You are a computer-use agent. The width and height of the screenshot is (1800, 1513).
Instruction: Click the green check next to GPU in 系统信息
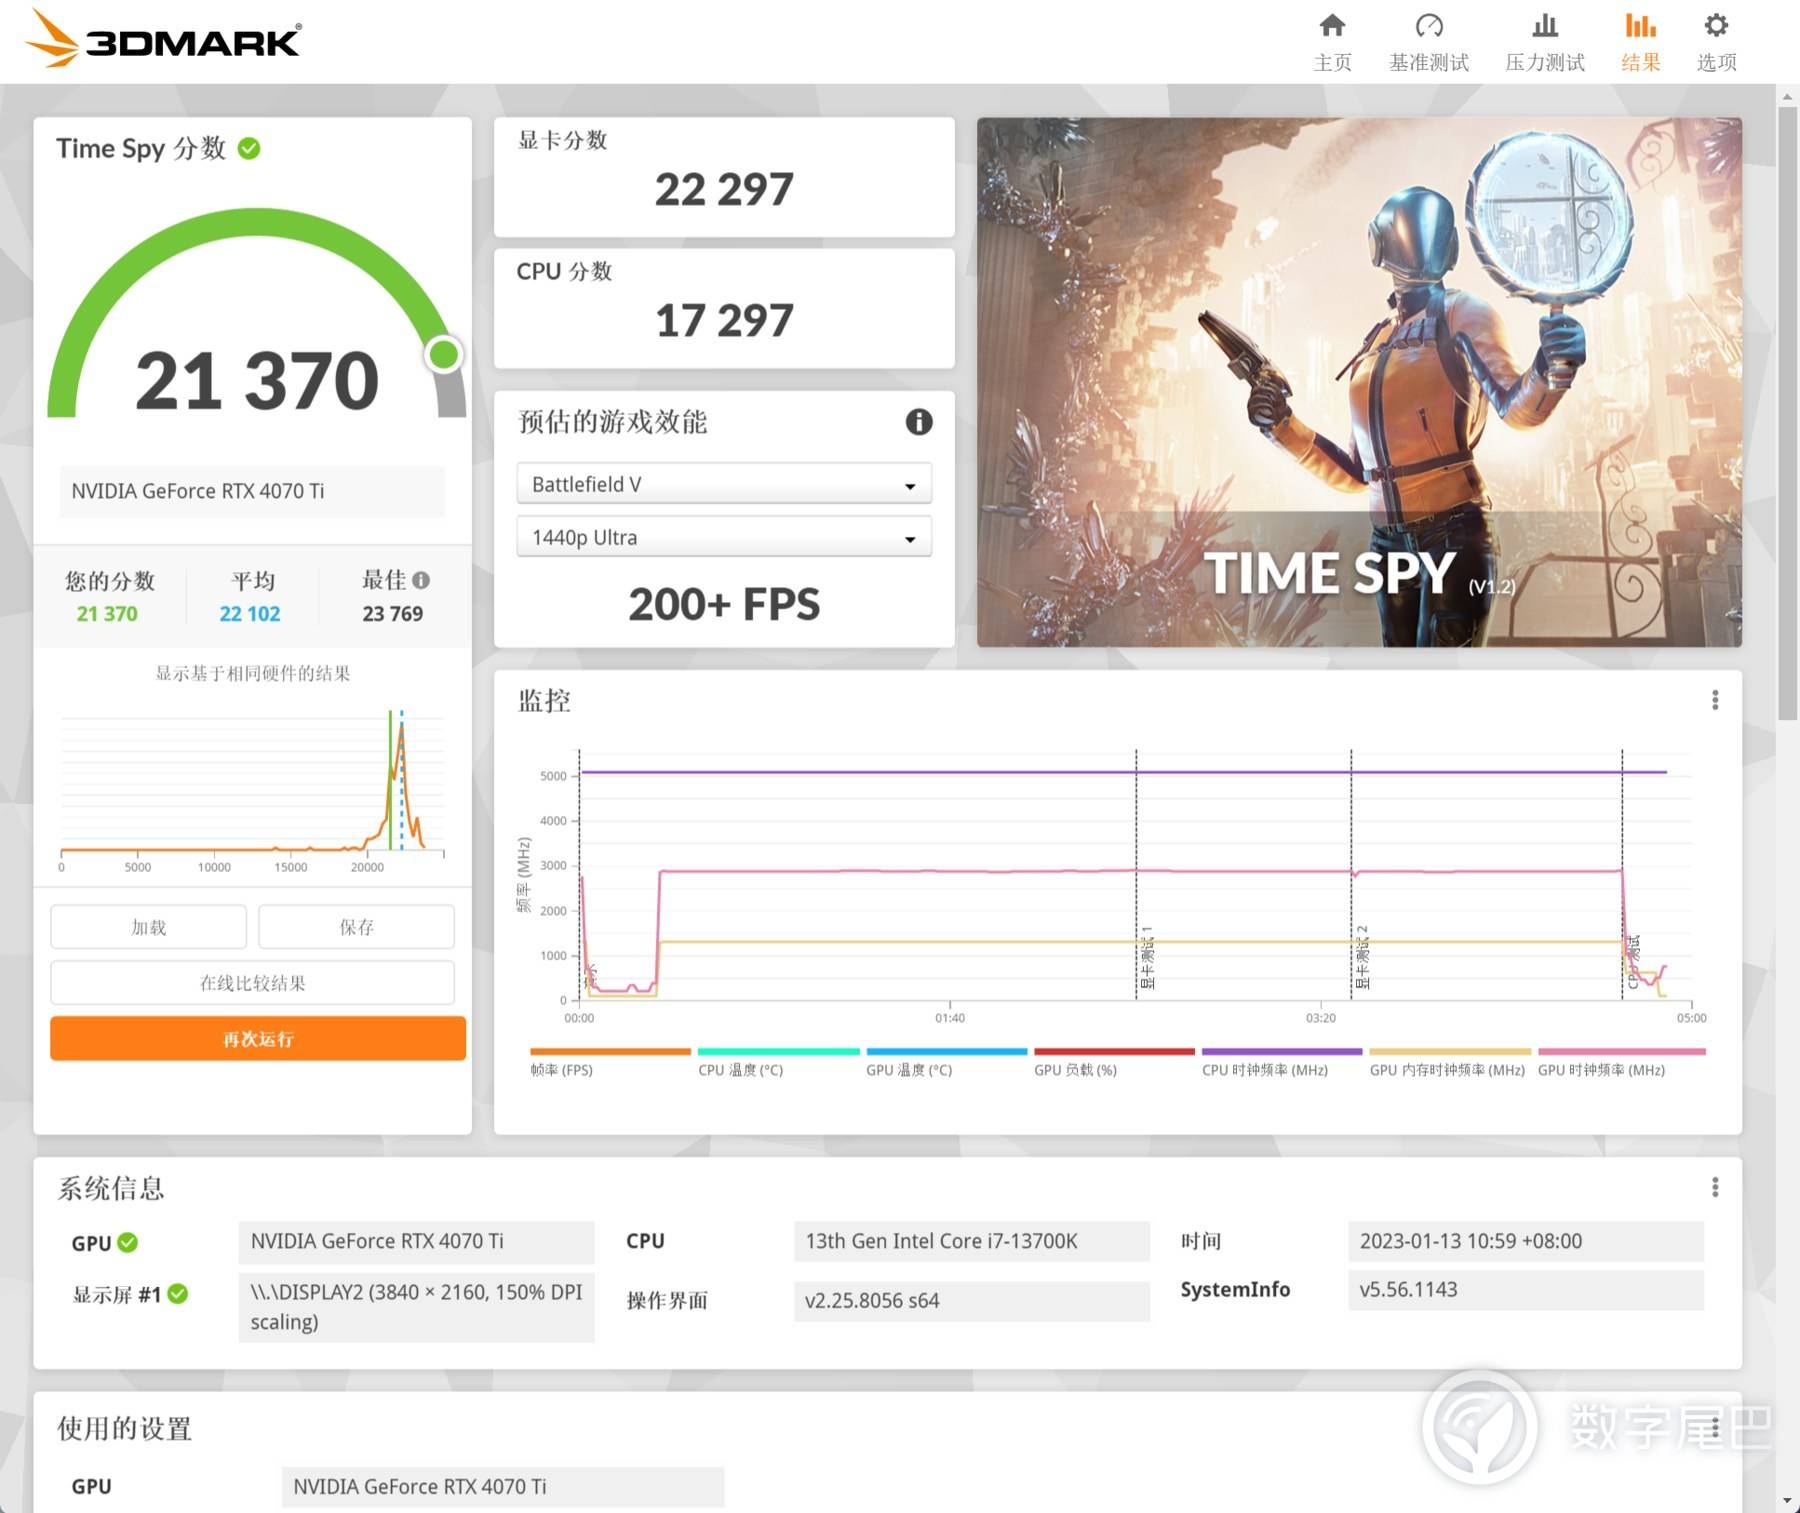[128, 1242]
